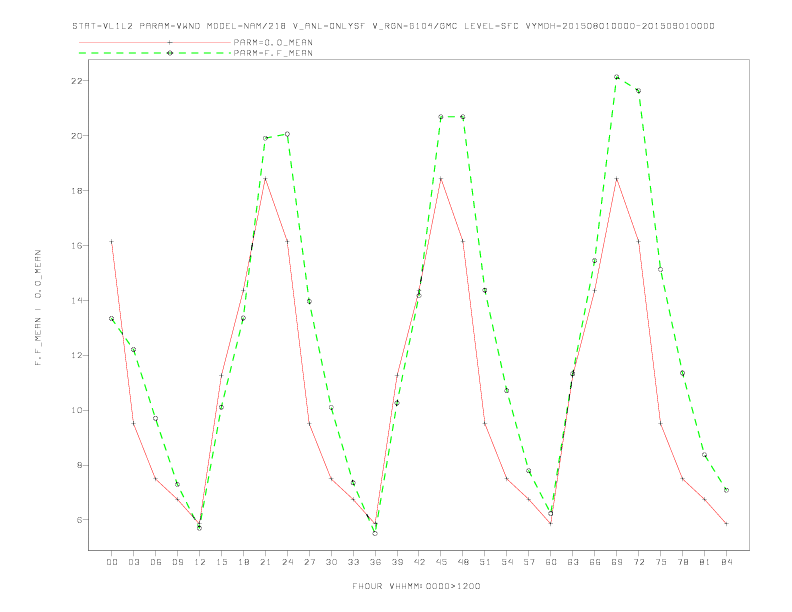
Task: Click the green circle at hour 12
Action: (x=200, y=528)
